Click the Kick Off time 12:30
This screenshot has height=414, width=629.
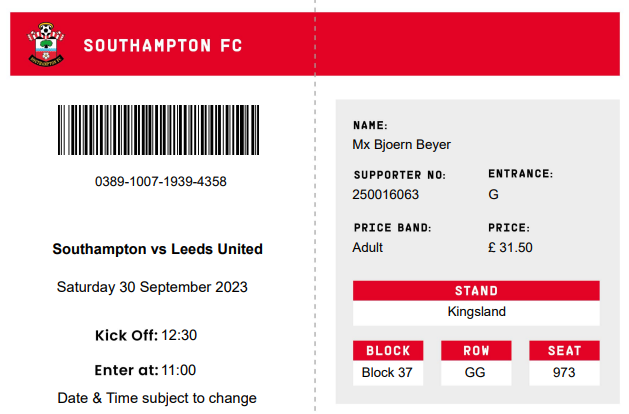tap(179, 335)
